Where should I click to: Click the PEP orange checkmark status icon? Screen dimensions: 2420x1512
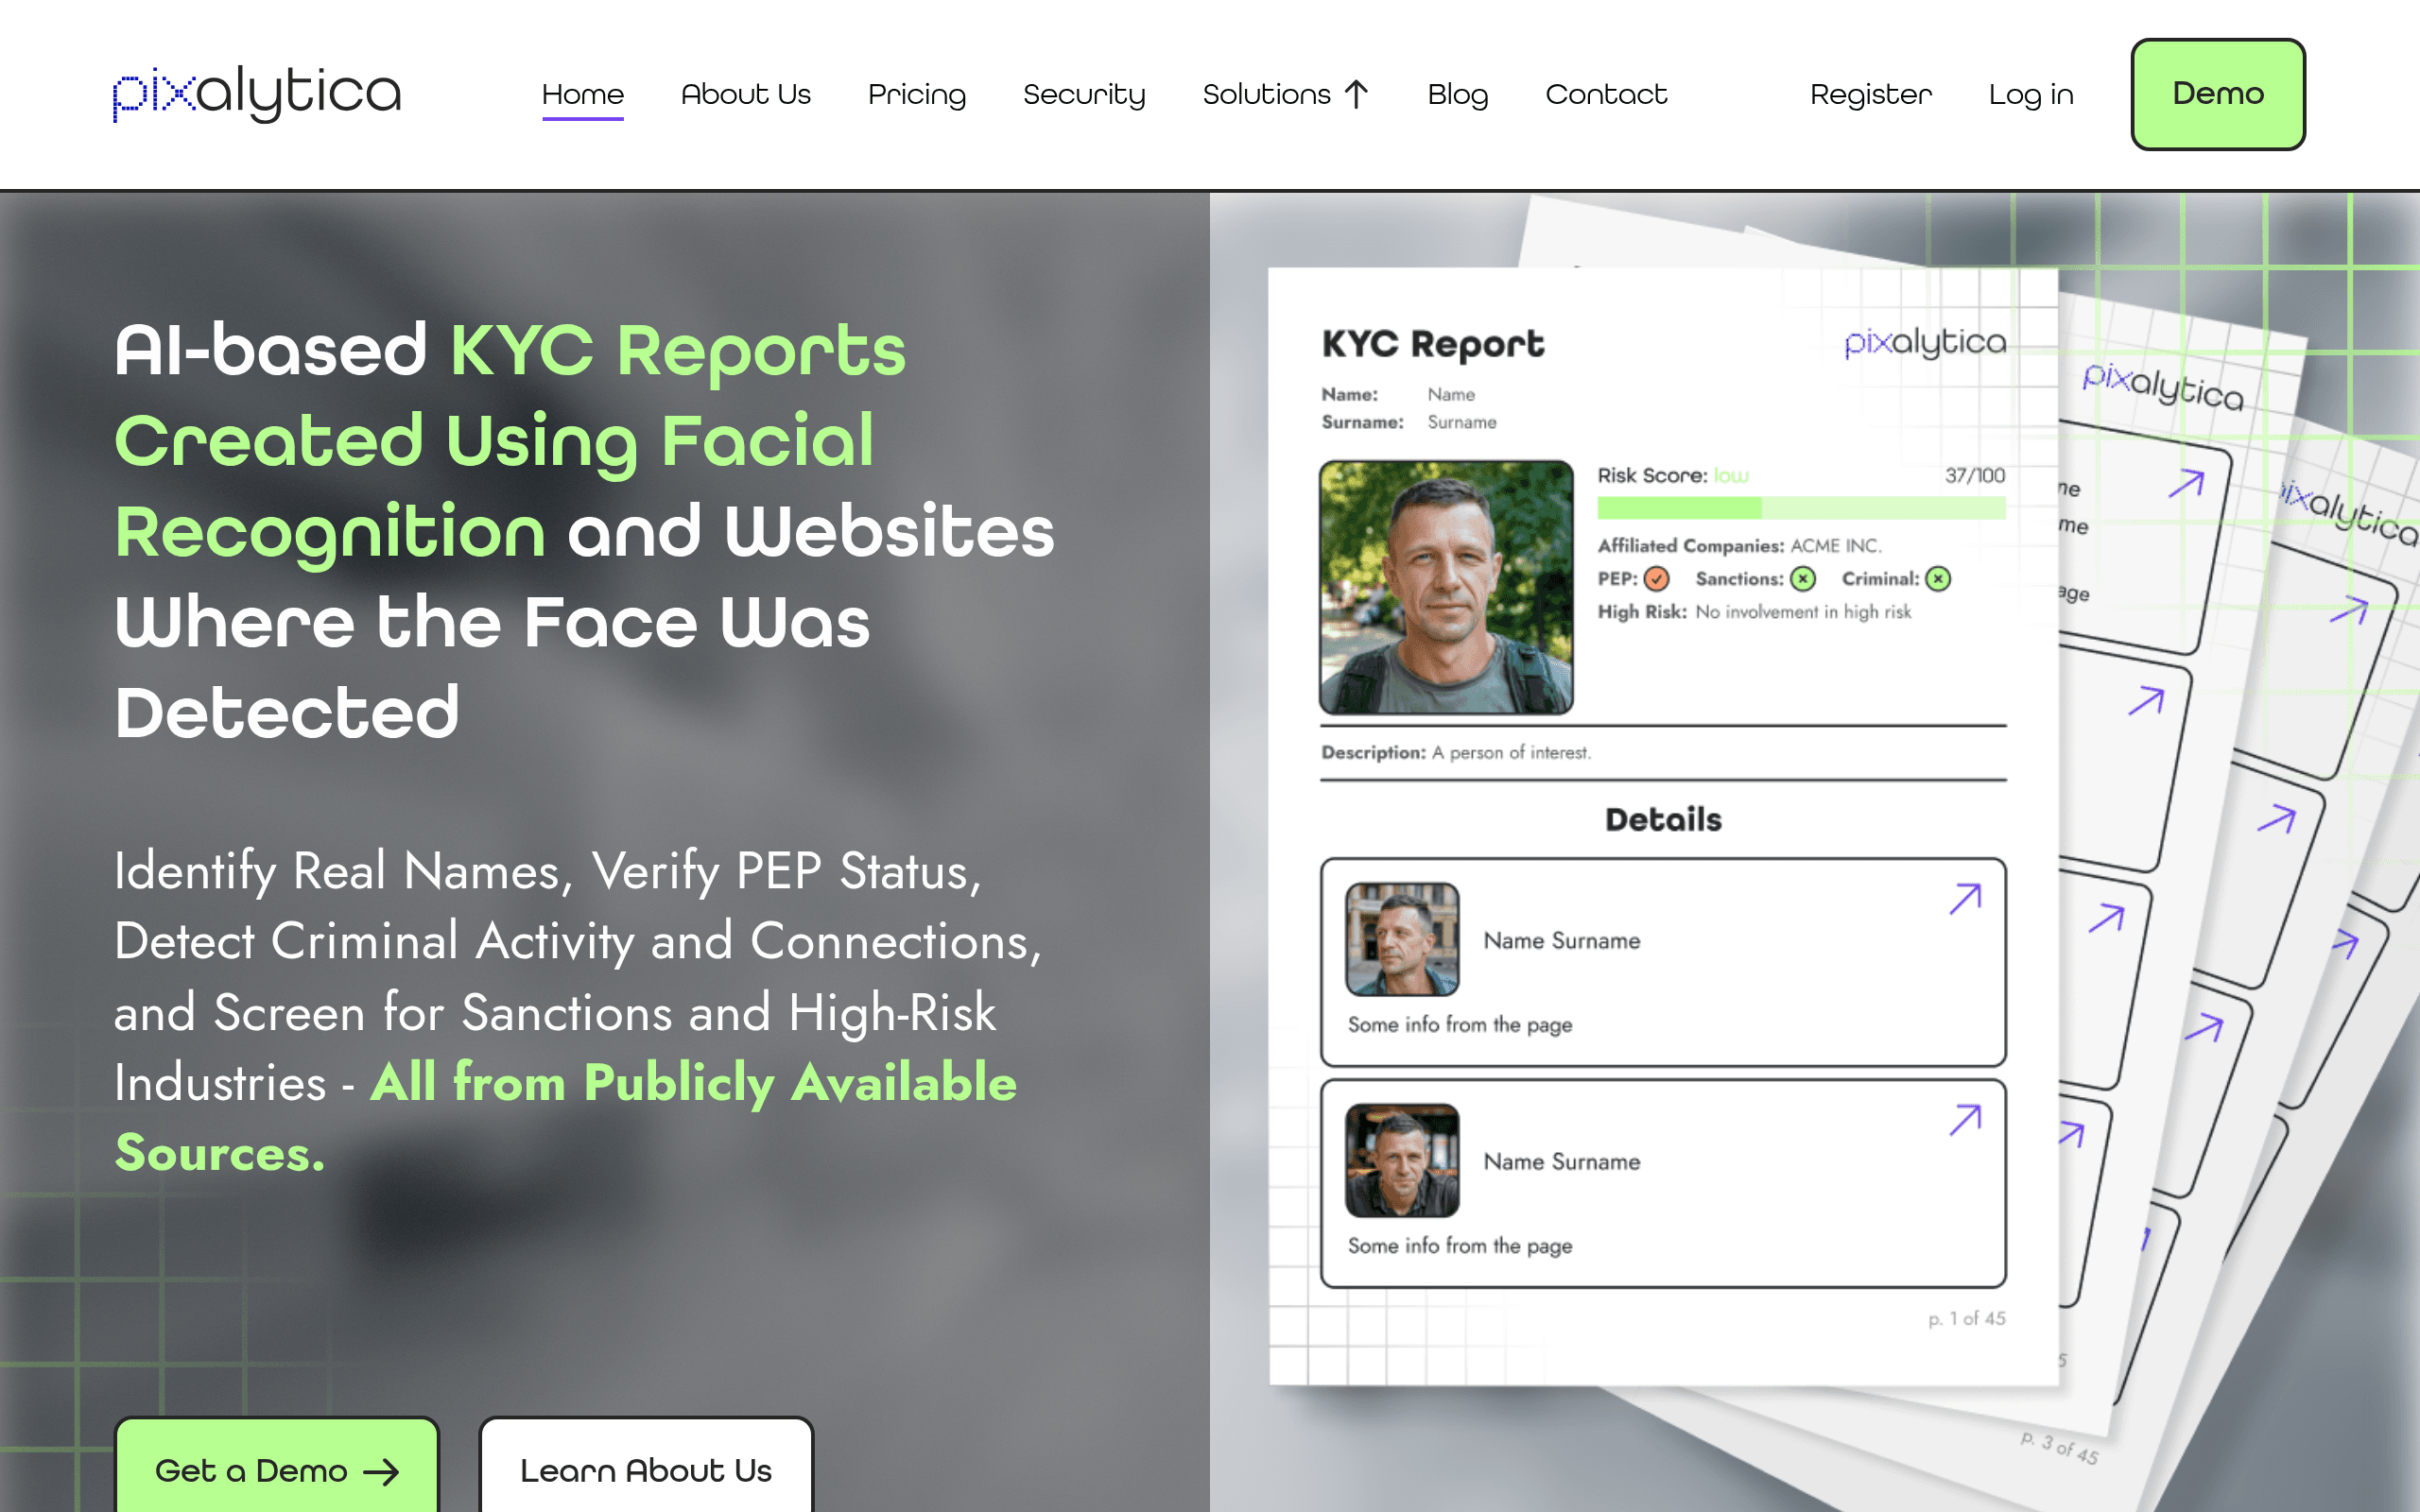[x=1657, y=579]
